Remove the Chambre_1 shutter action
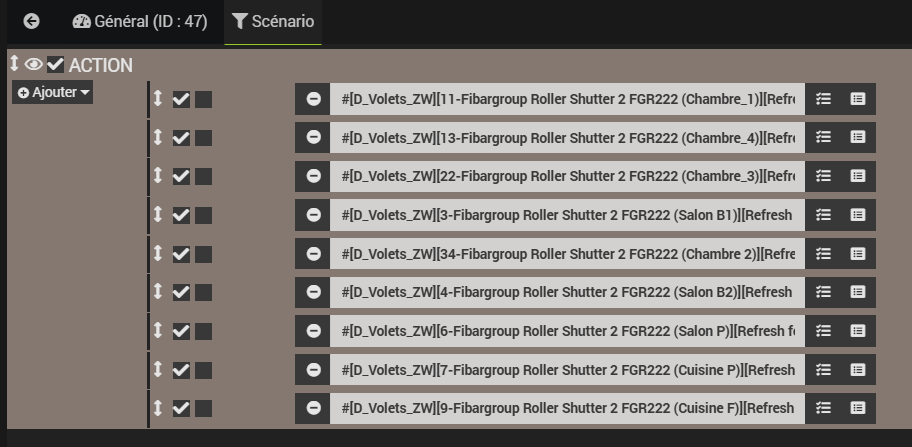Image resolution: width=912 pixels, height=447 pixels. click(x=313, y=99)
